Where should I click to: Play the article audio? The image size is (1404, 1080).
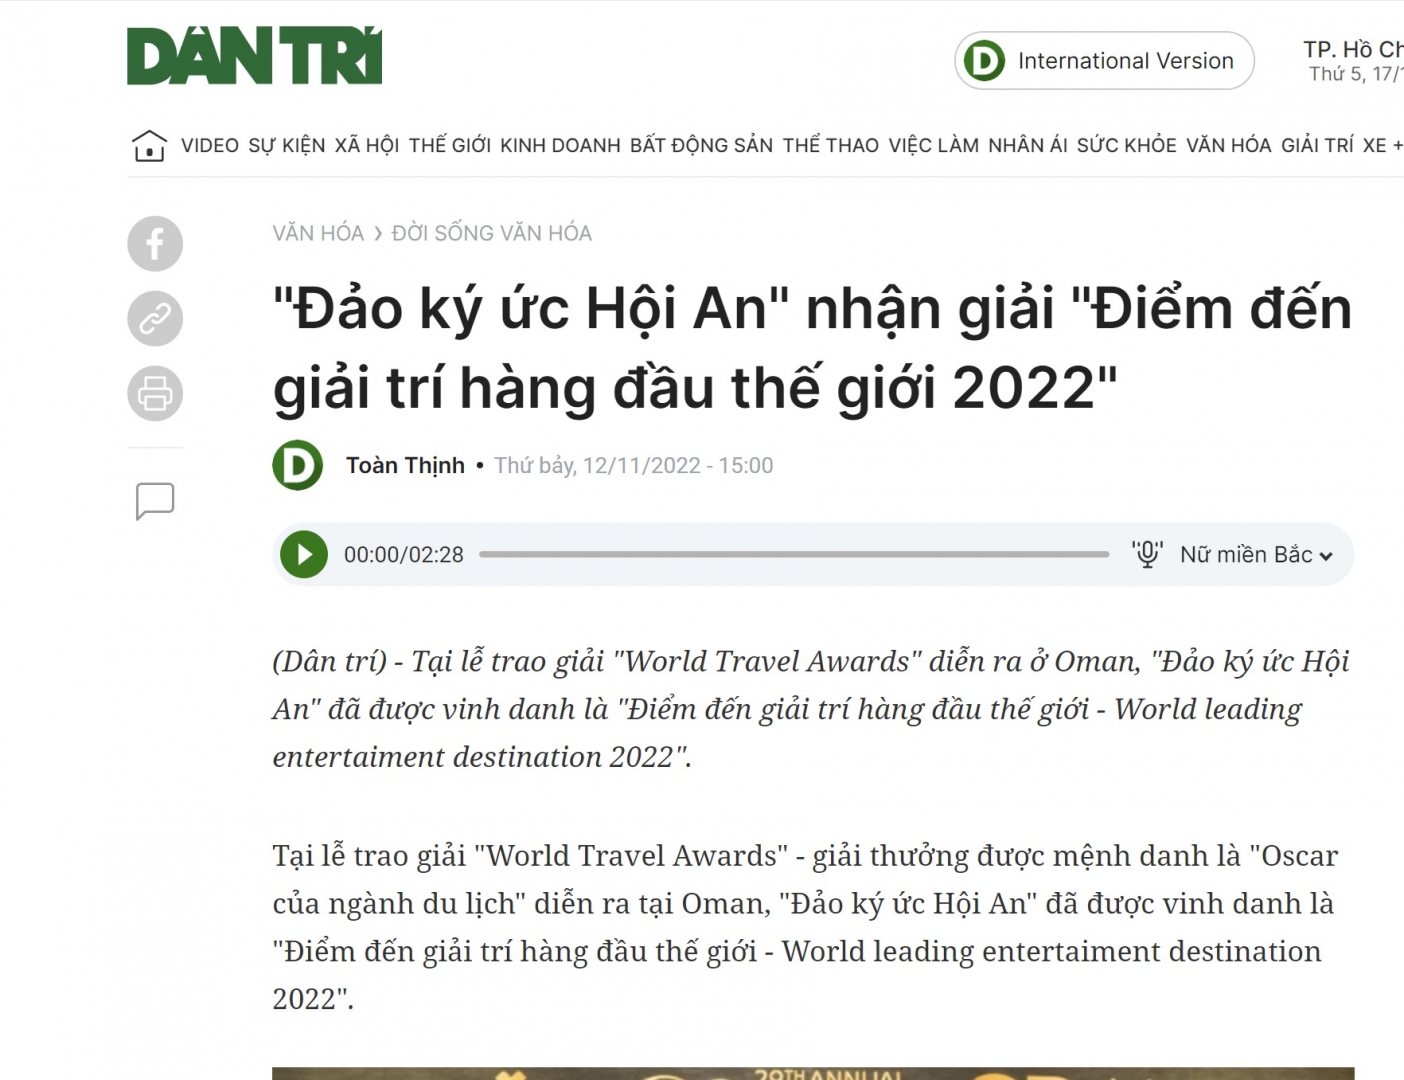(x=304, y=555)
